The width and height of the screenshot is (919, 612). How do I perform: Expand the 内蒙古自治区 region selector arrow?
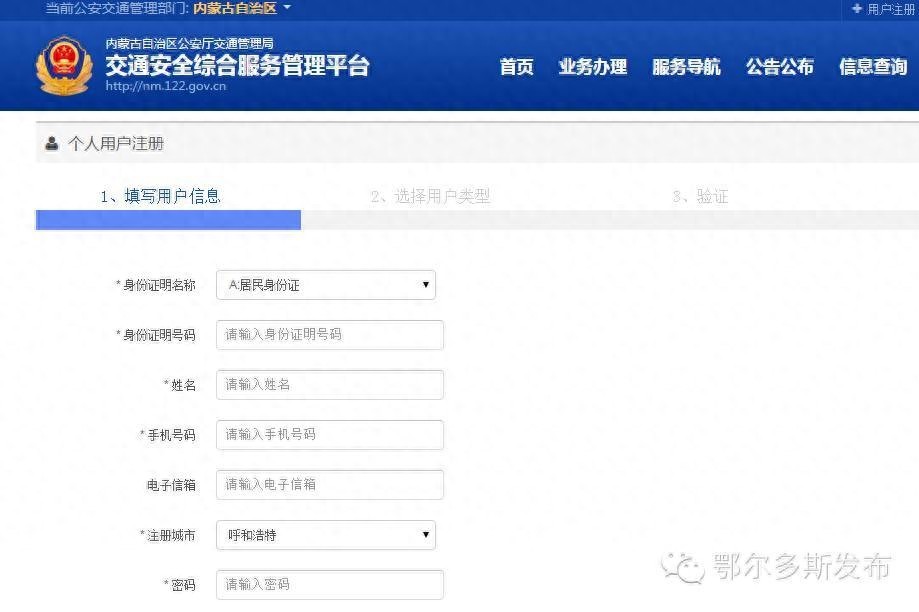(x=287, y=8)
